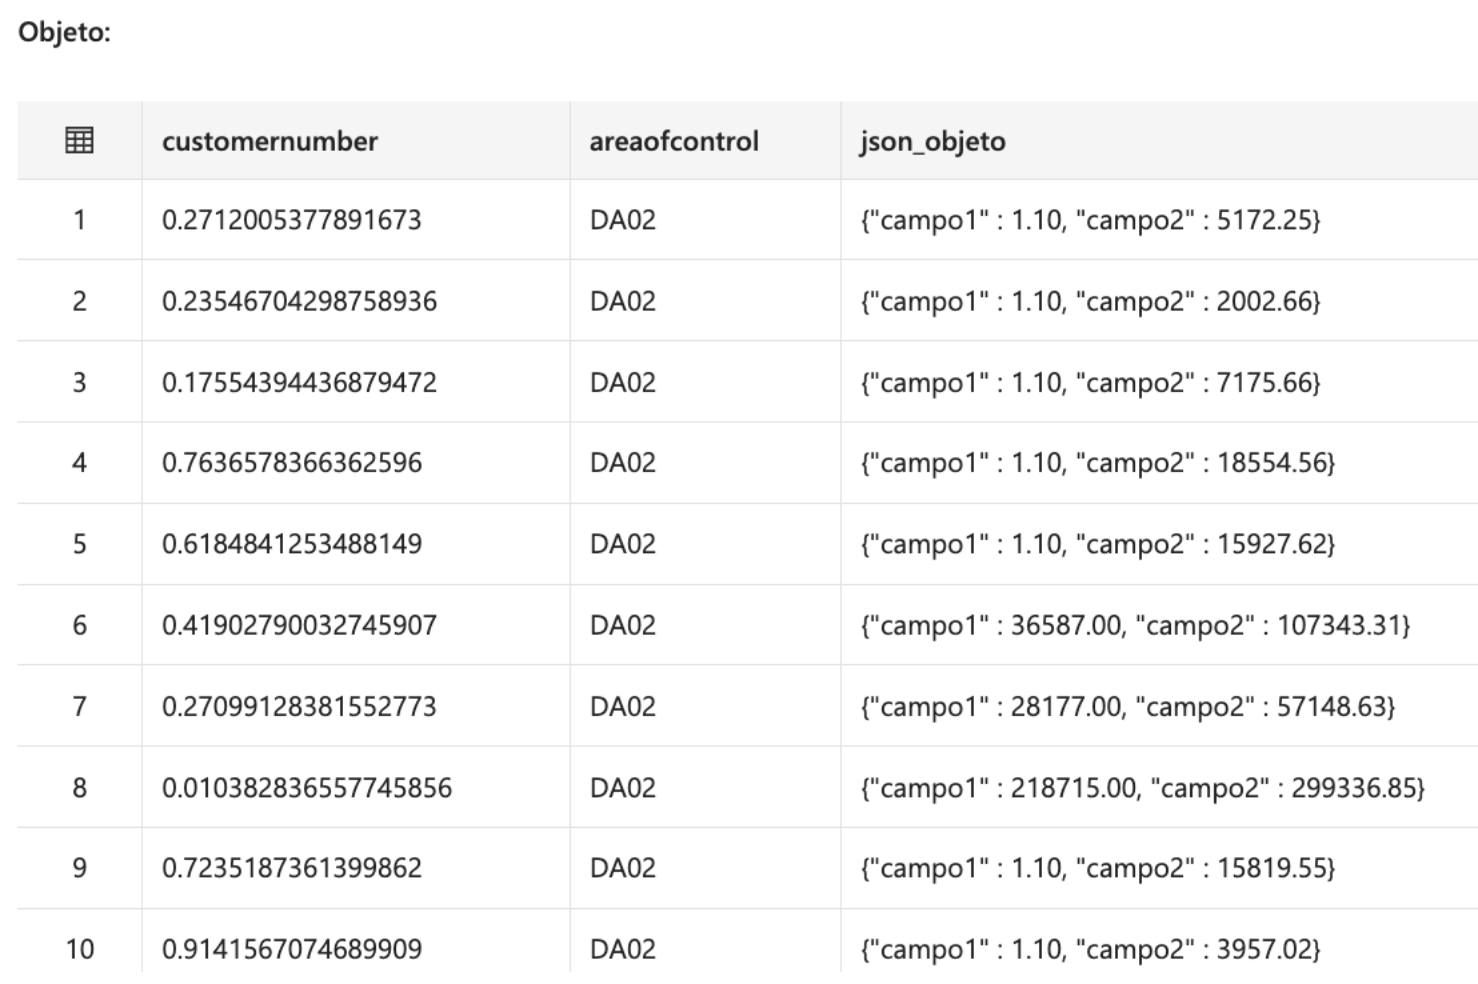This screenshot has width=1478, height=984.
Task: Select row number 4
Action: tap(79, 463)
